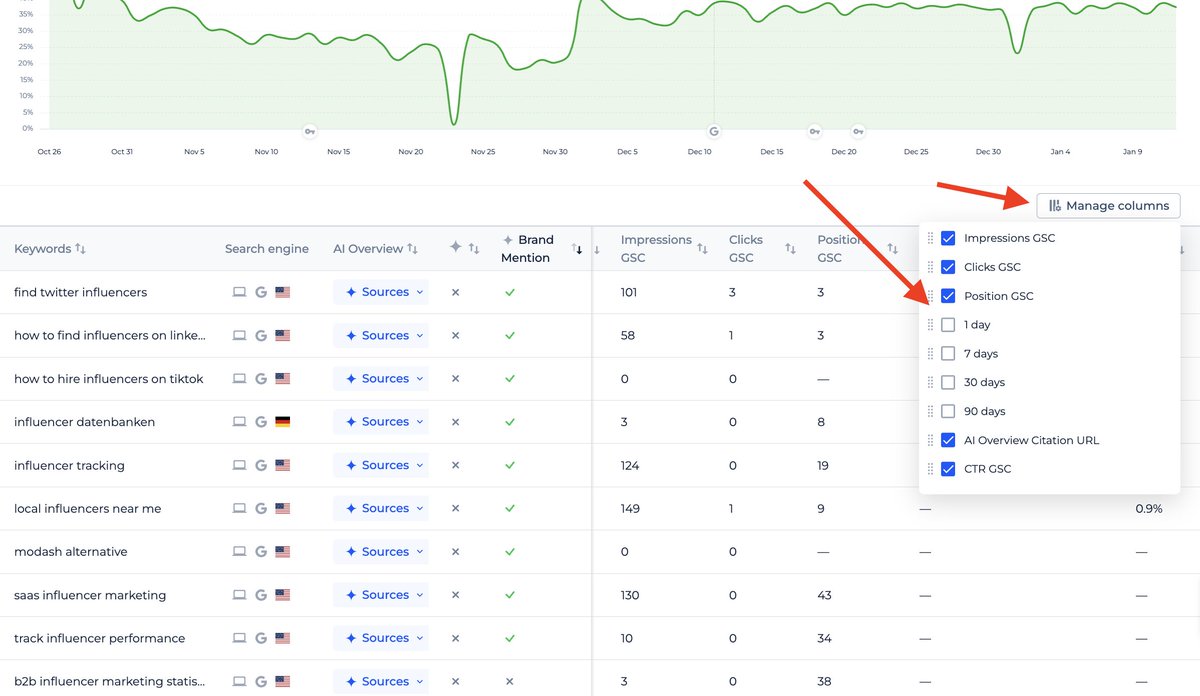
Task: Click drag handle beside 7 days option
Action: point(931,354)
